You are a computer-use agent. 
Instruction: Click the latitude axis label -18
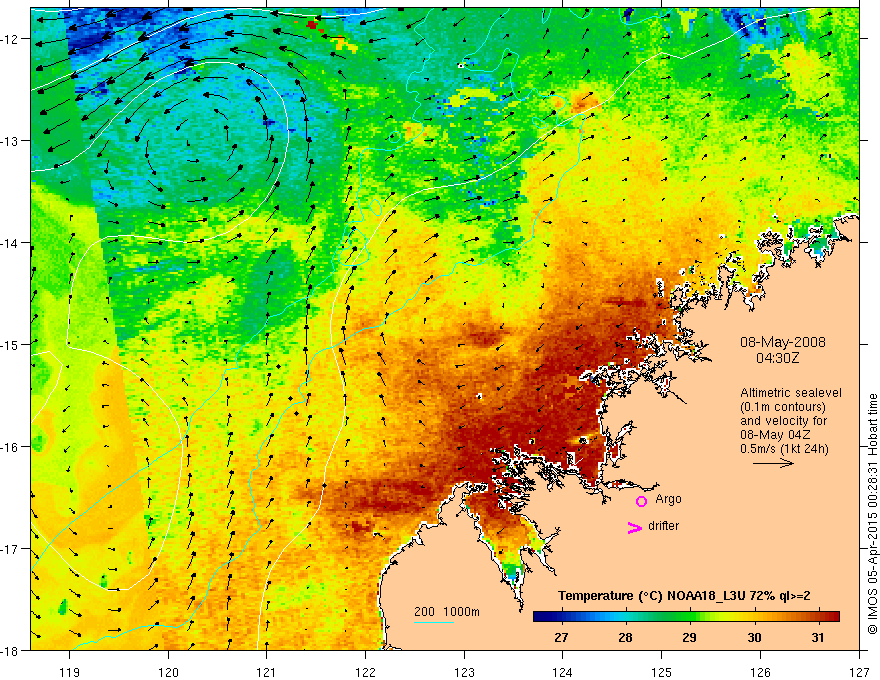coord(11,650)
